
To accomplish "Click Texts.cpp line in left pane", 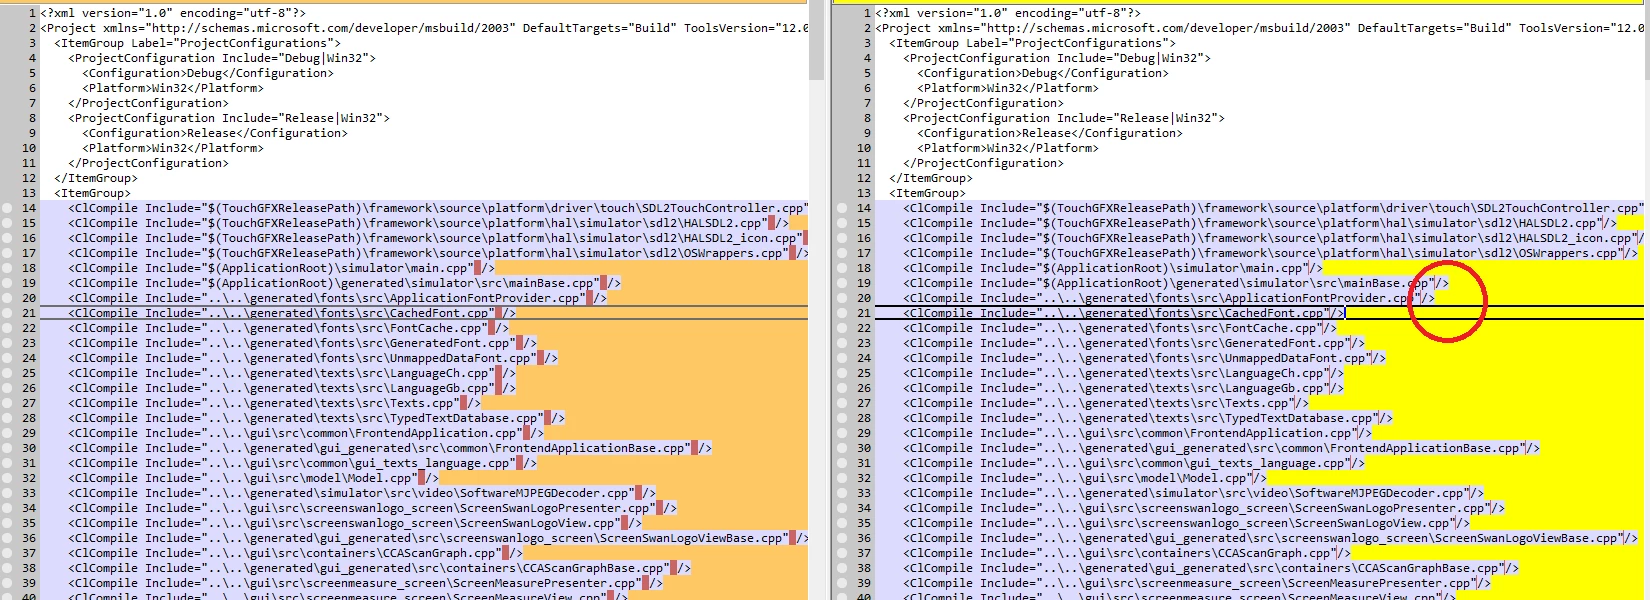I will point(274,403).
